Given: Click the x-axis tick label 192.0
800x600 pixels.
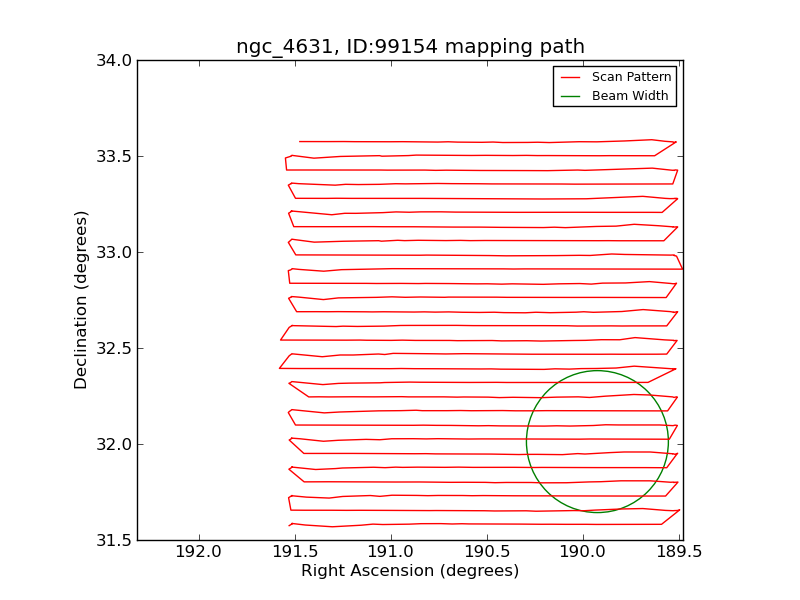Looking at the screenshot, I should 198,552.
